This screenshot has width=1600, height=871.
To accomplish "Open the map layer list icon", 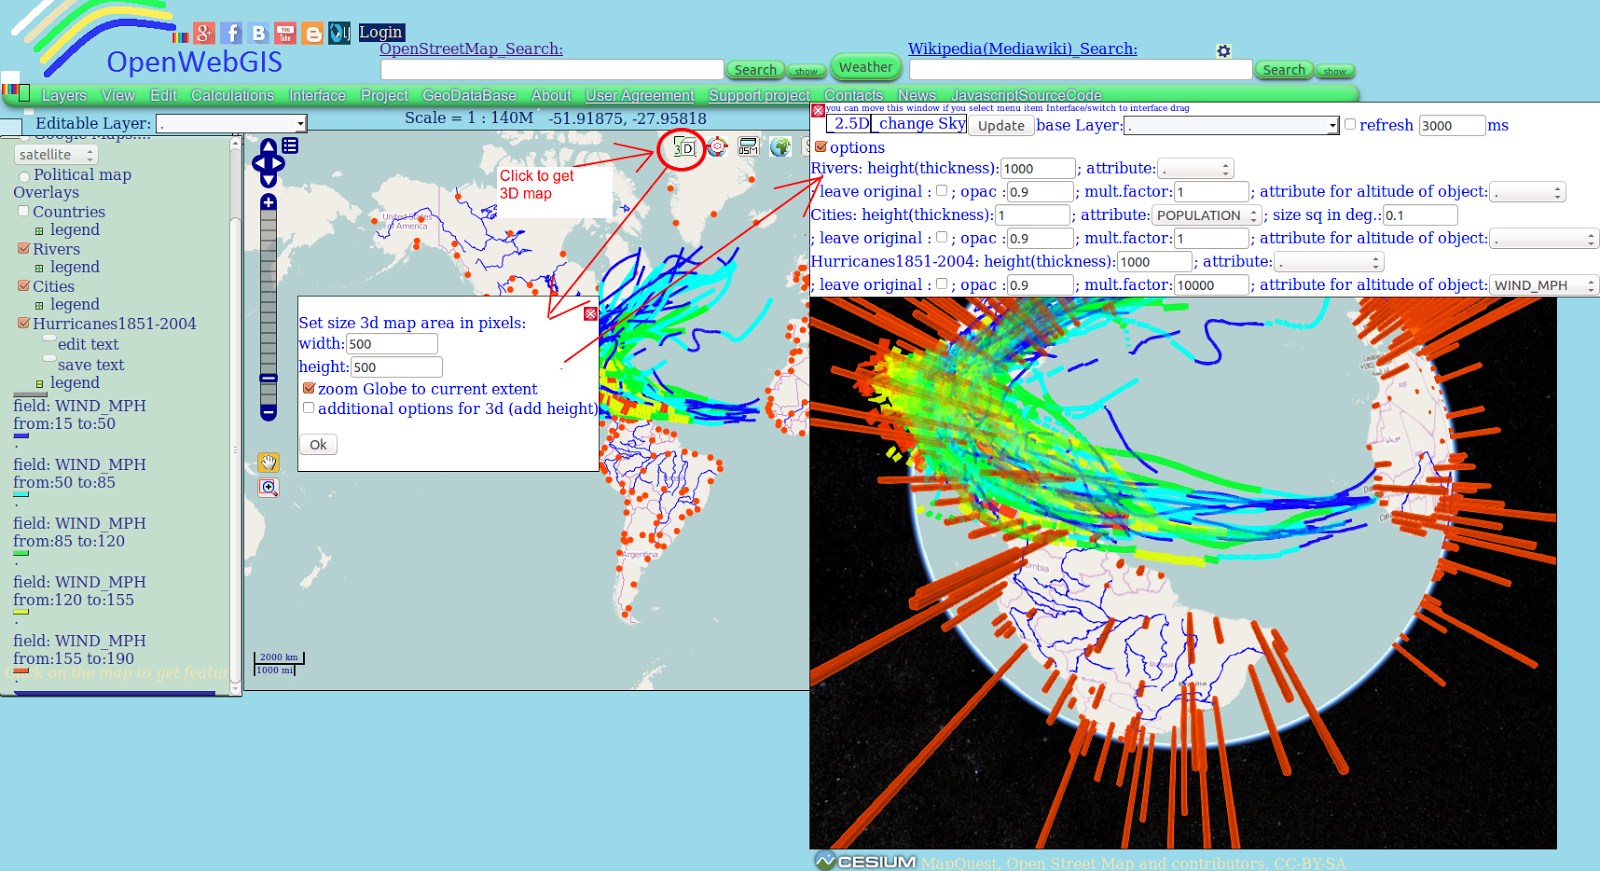I will 290,145.
